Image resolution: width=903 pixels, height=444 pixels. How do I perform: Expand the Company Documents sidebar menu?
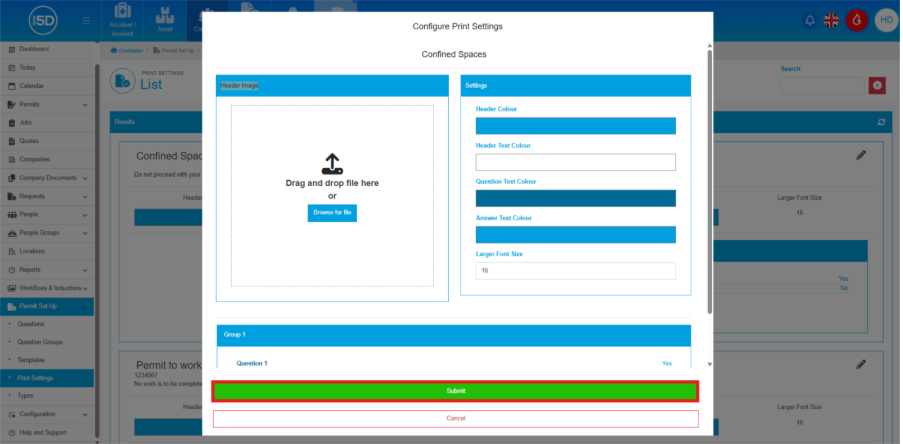47,178
